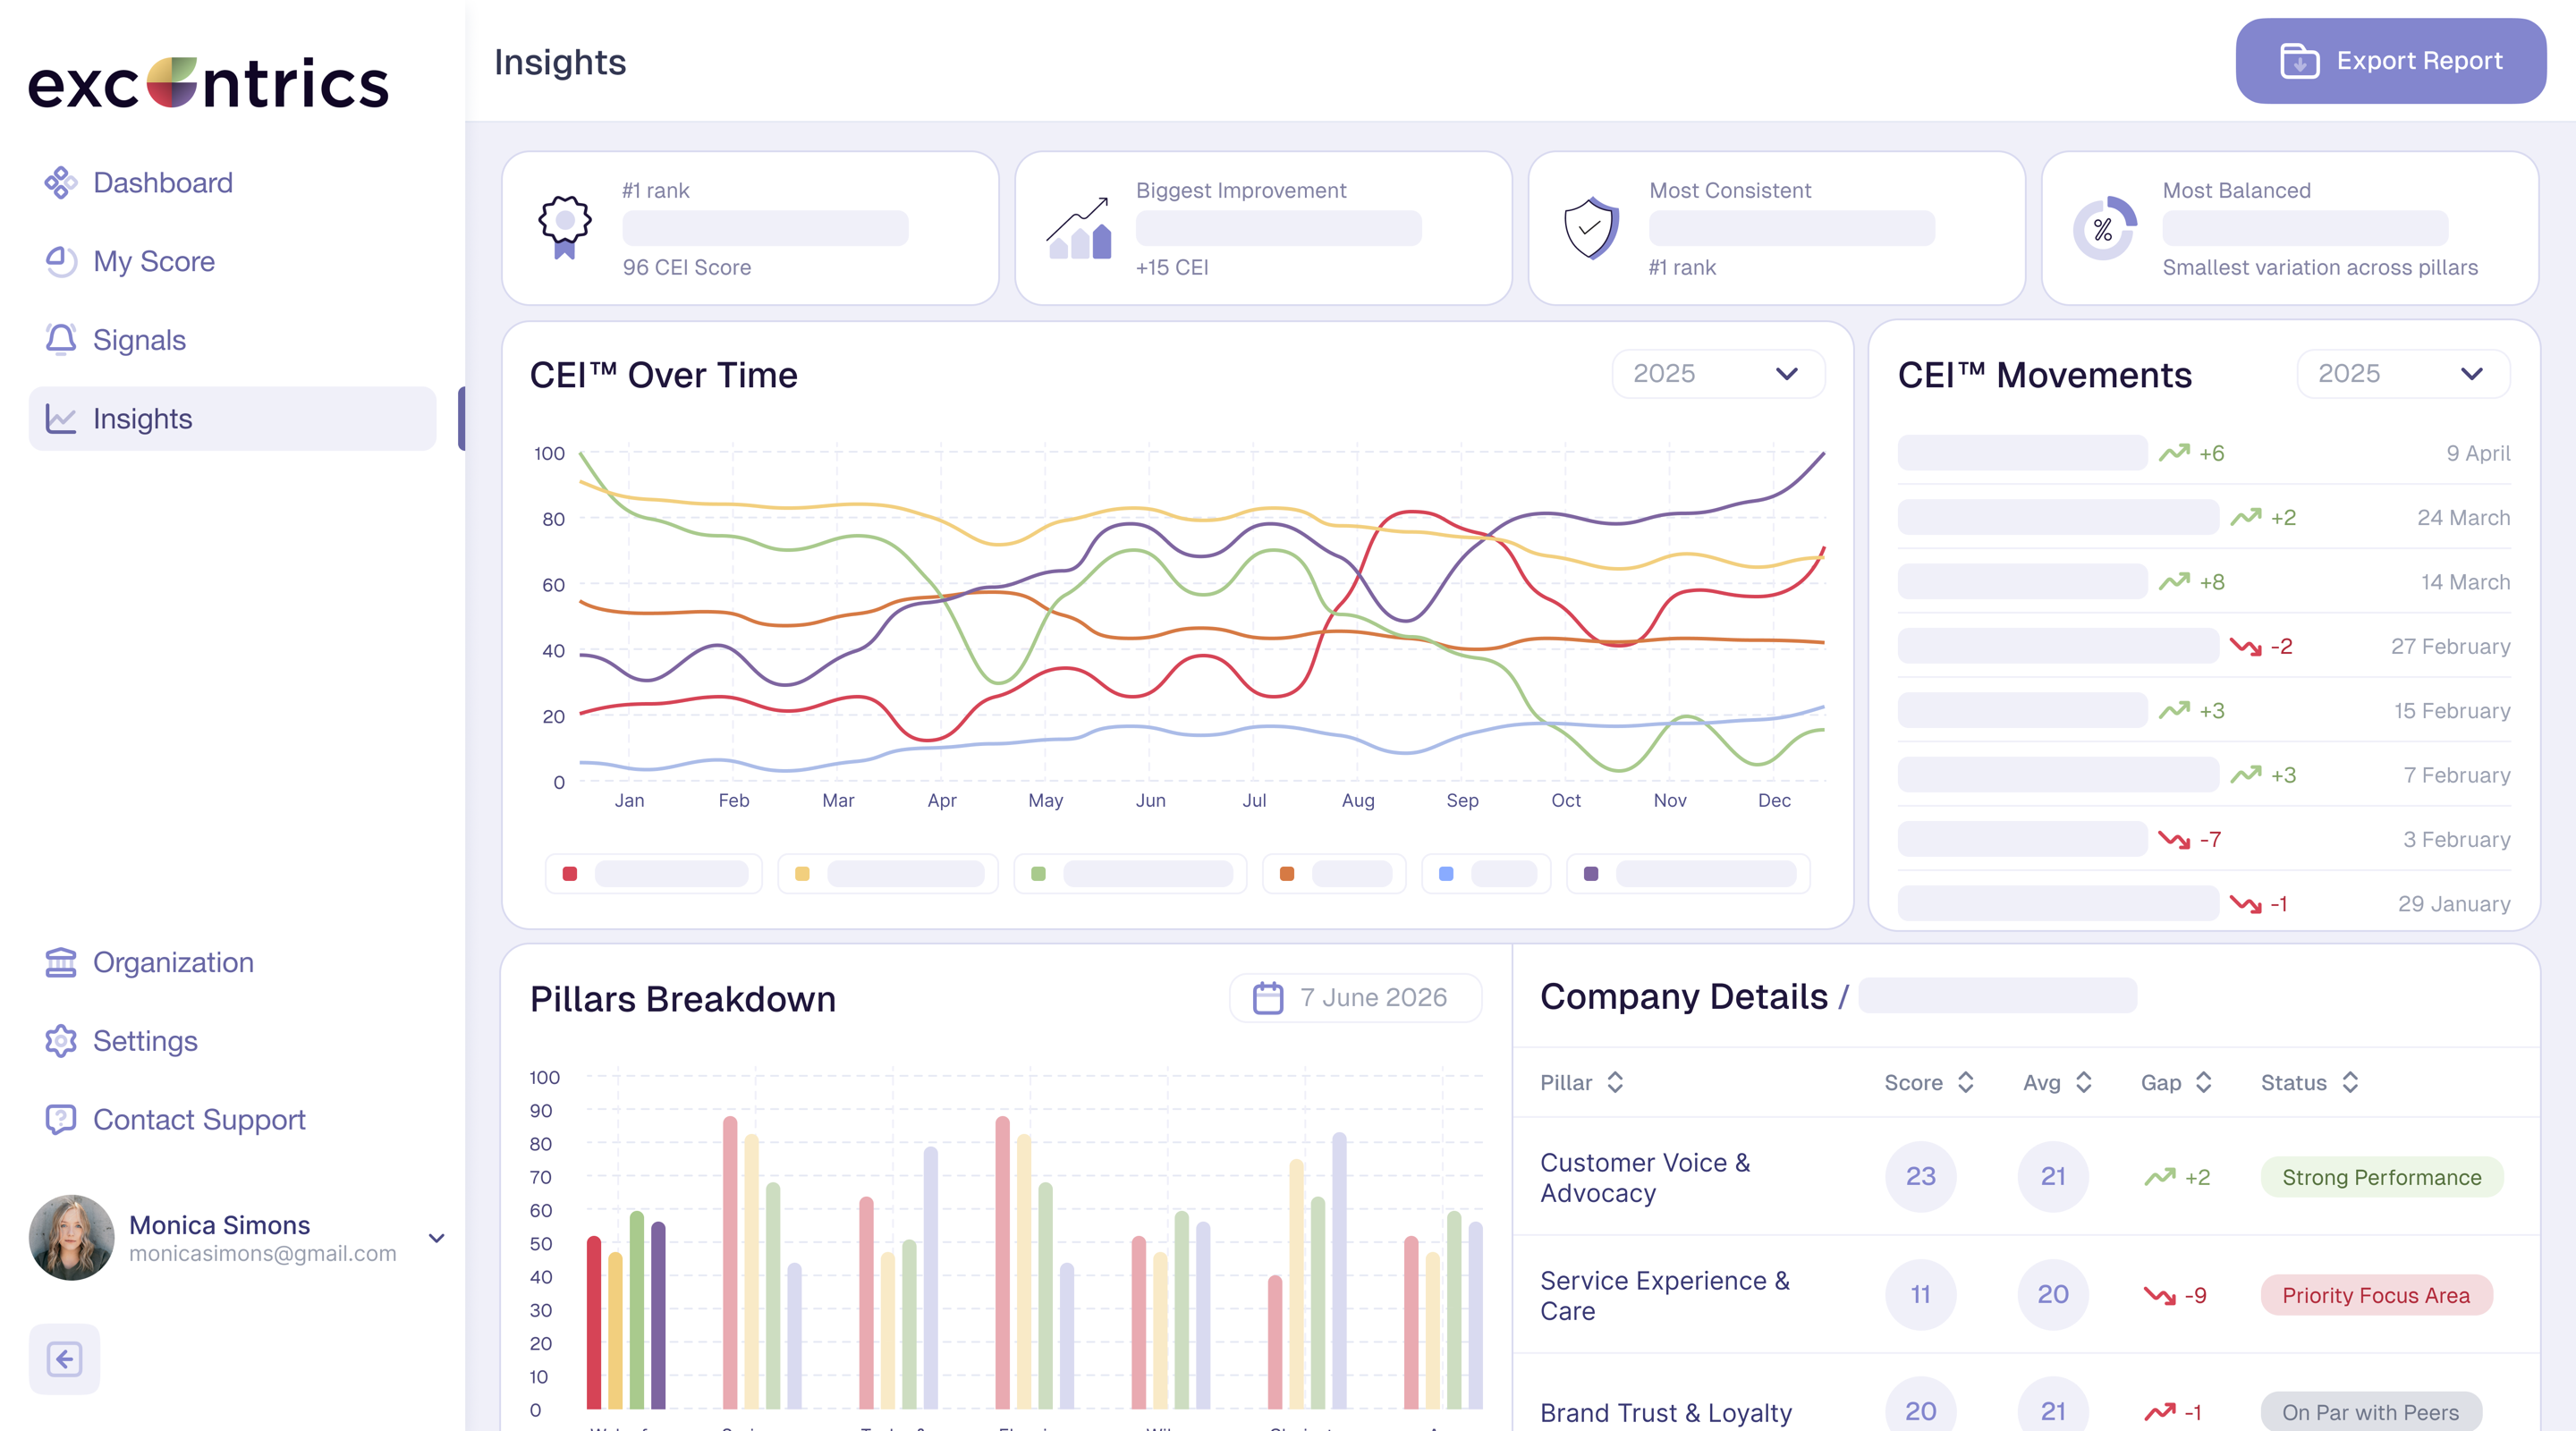This screenshot has height=1431, width=2576.
Task: Click Monica Simons profile photo
Action: point(71,1238)
